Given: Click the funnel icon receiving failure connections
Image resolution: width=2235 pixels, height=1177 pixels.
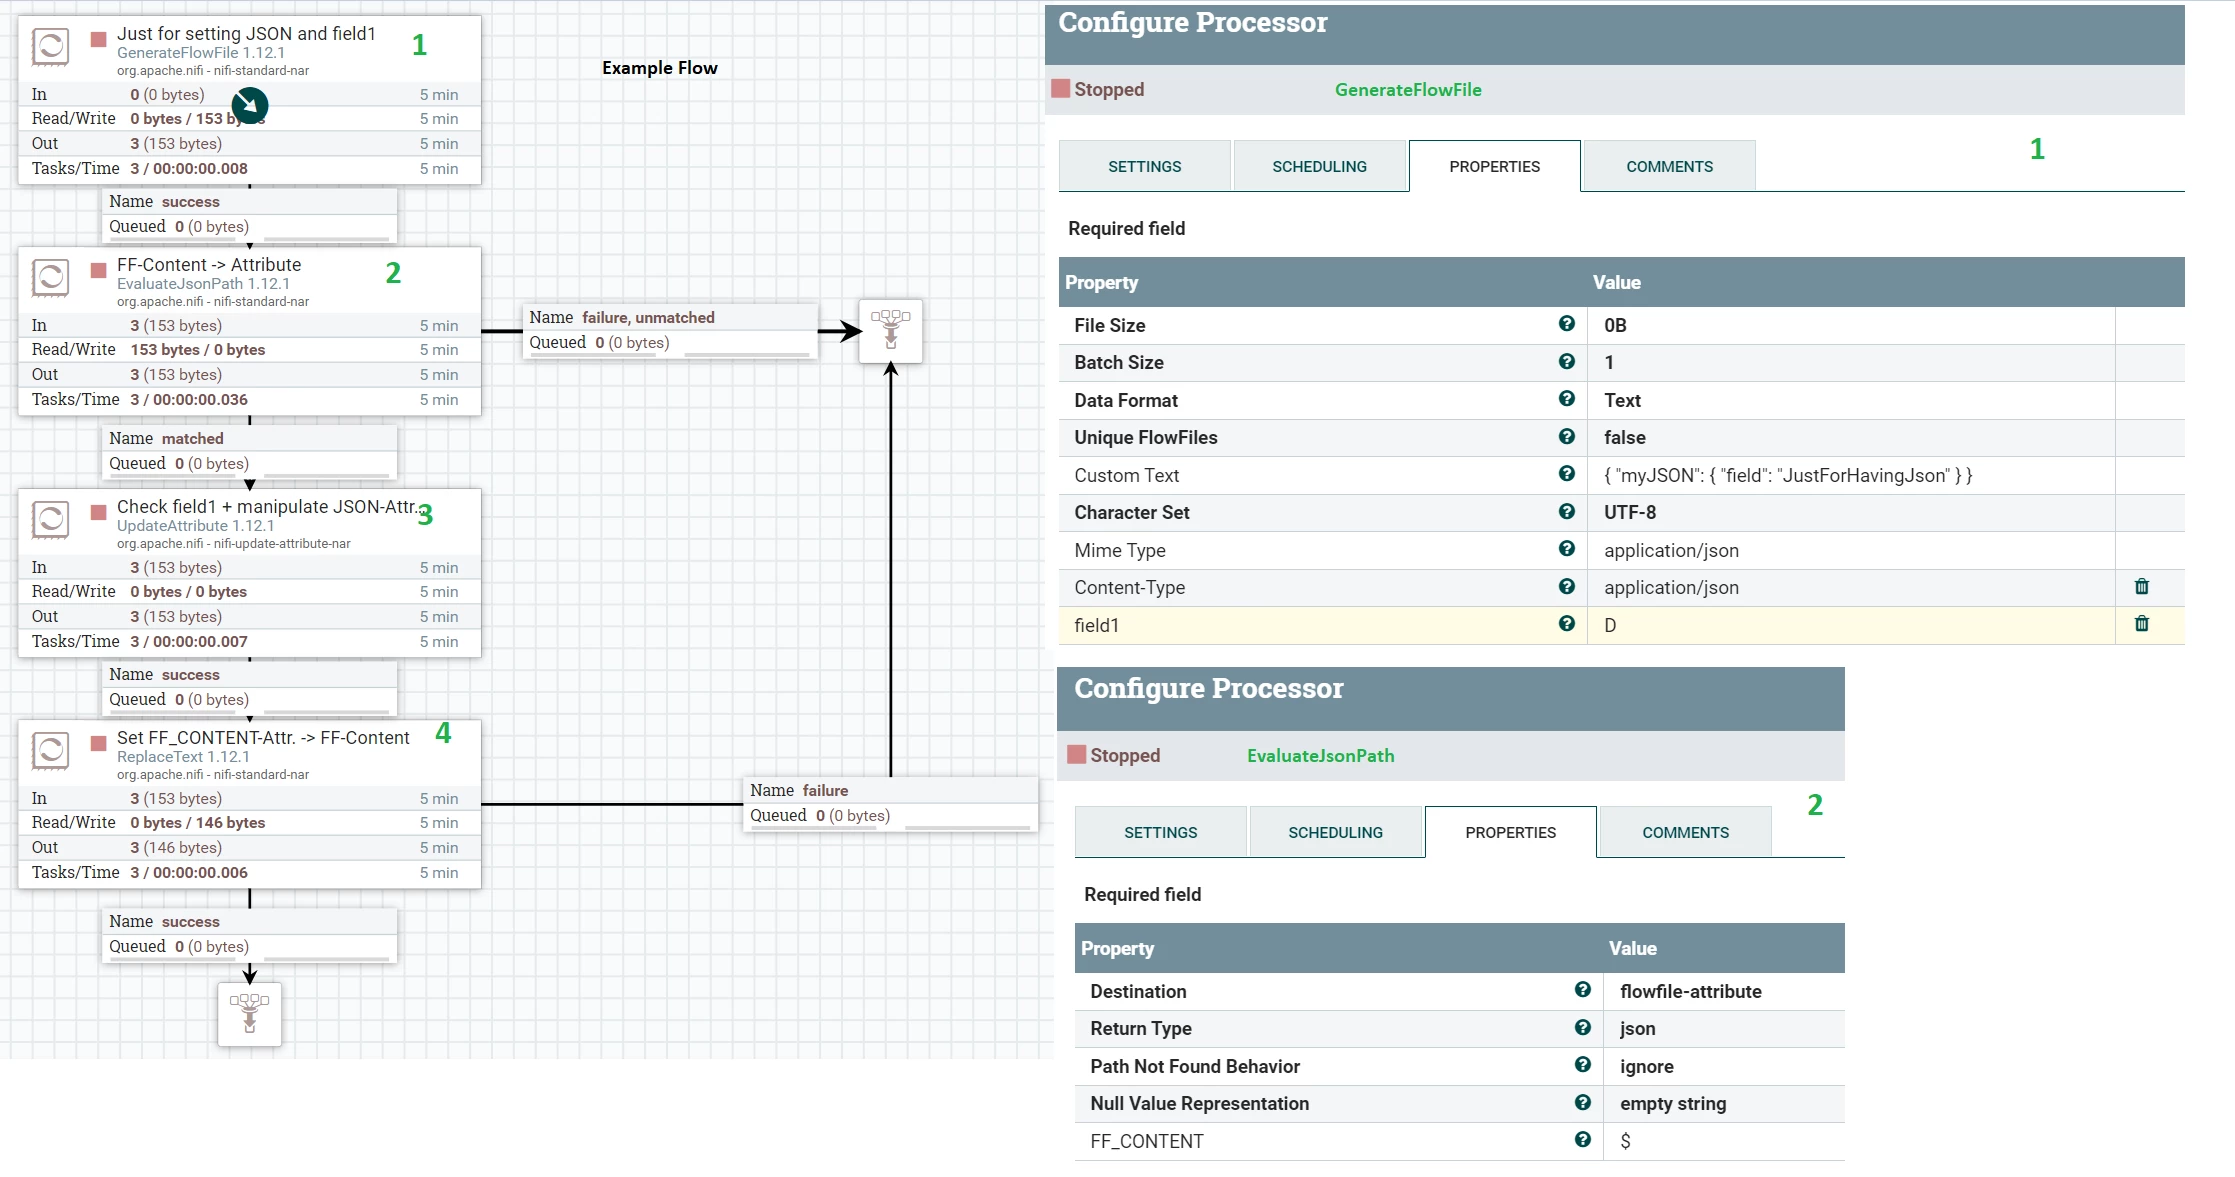Looking at the screenshot, I should (x=891, y=331).
